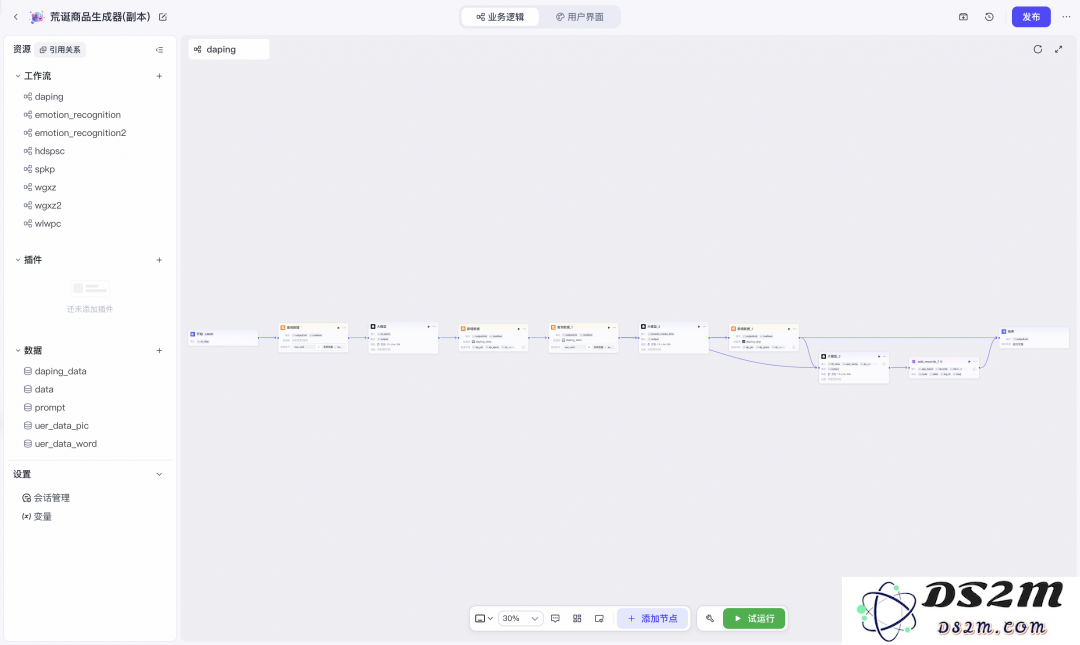Edit the project name via pencil icon
Image resolution: width=1080 pixels, height=645 pixels.
[163, 17]
